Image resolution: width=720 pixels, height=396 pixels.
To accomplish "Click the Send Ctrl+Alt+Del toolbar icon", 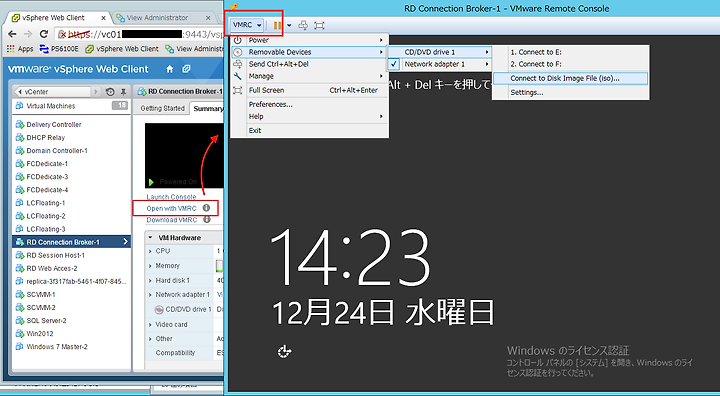I will 303,25.
